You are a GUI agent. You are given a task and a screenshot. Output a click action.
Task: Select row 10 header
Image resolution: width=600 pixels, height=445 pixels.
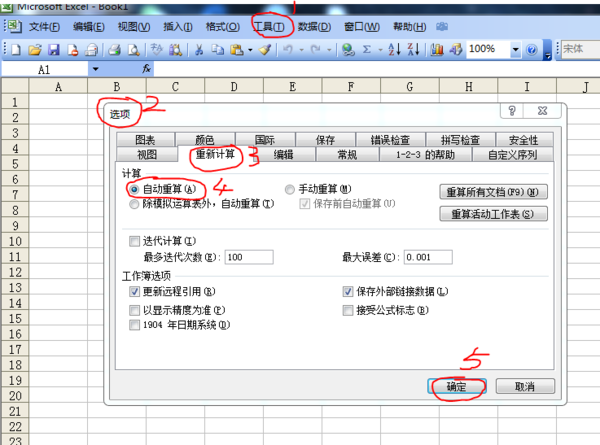[x=15, y=241]
